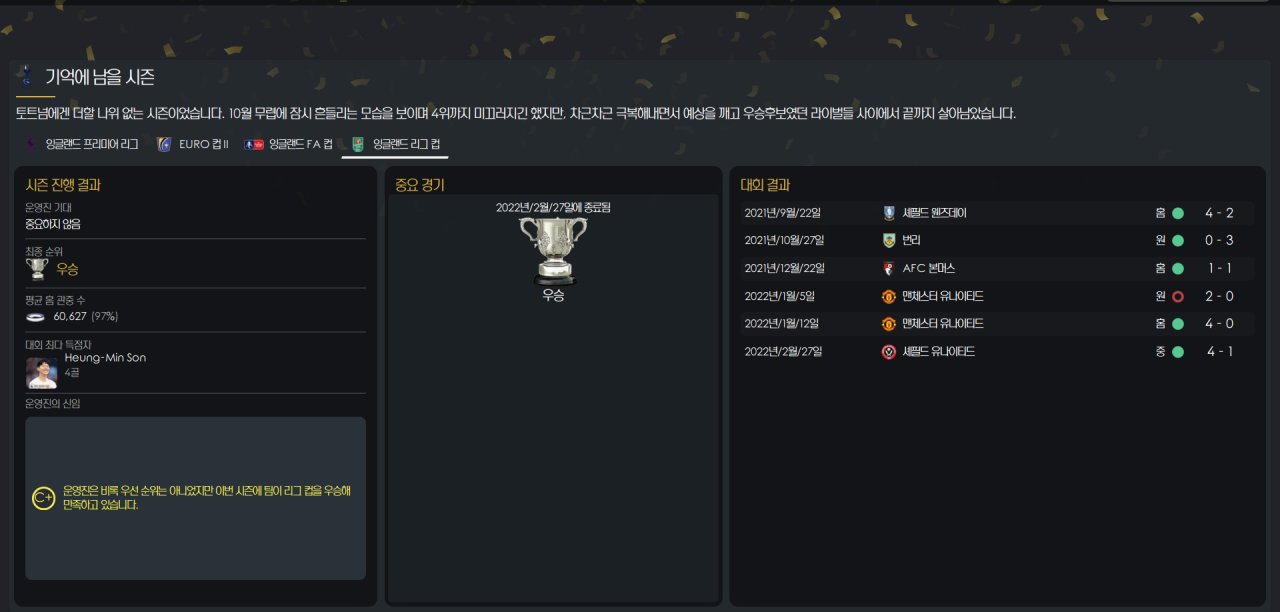Click the stadium attendance icon
1280x612 pixels.
[36, 317]
